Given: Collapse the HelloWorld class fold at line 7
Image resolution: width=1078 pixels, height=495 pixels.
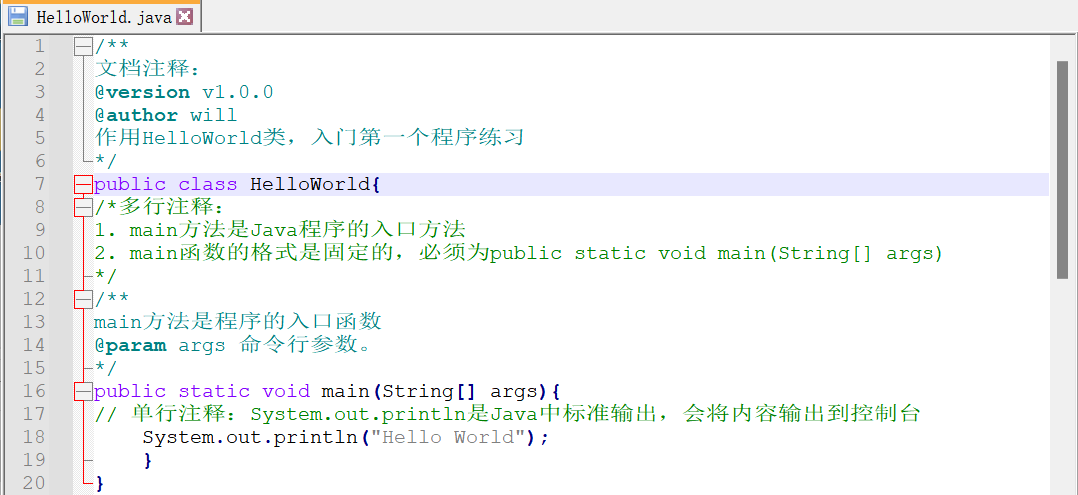Looking at the screenshot, I should [x=83, y=184].
